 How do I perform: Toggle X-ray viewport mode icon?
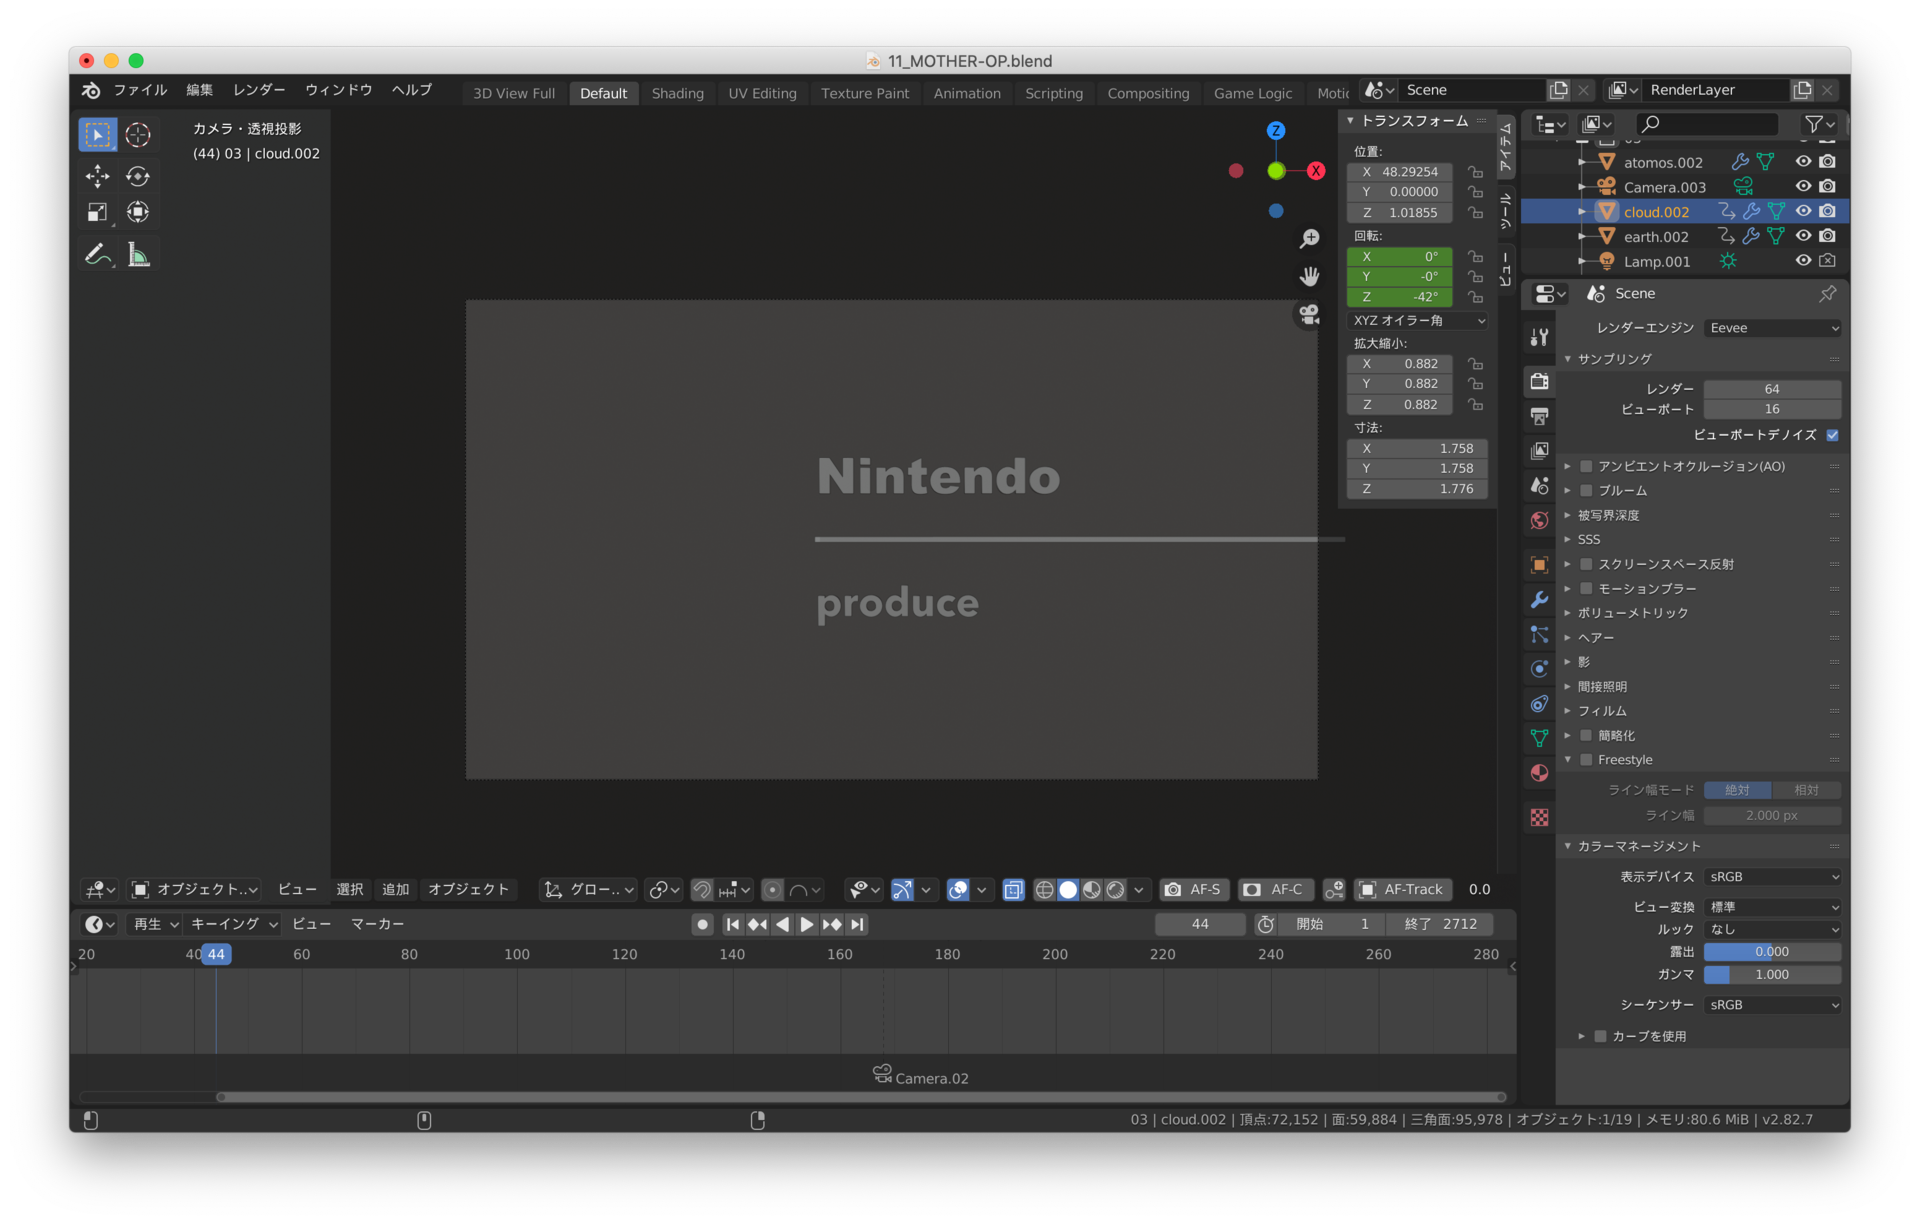1013,889
